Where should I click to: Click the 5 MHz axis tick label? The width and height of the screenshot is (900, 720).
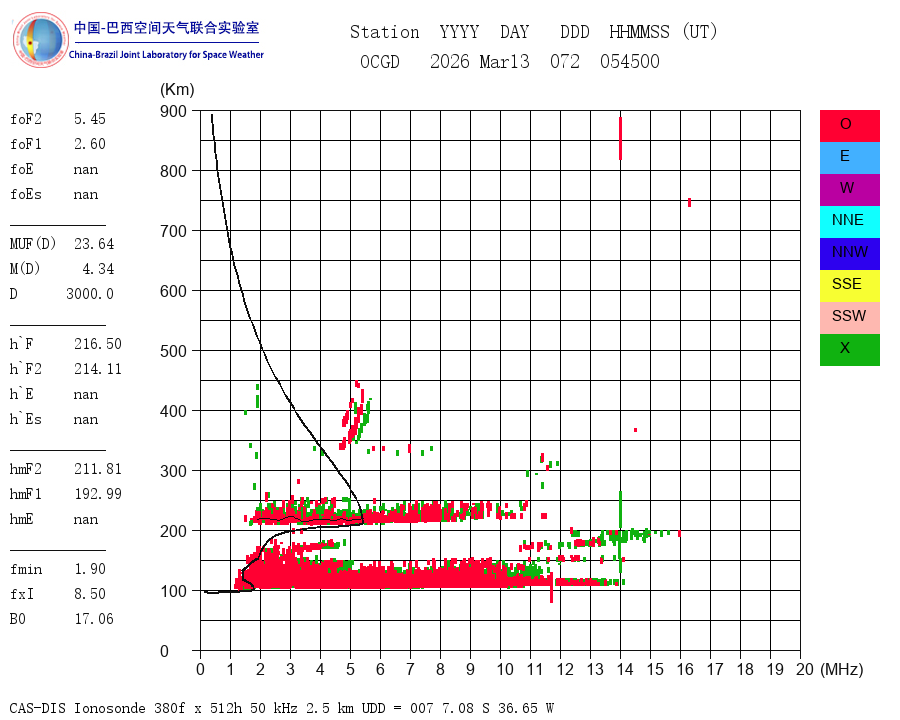tap(350, 669)
